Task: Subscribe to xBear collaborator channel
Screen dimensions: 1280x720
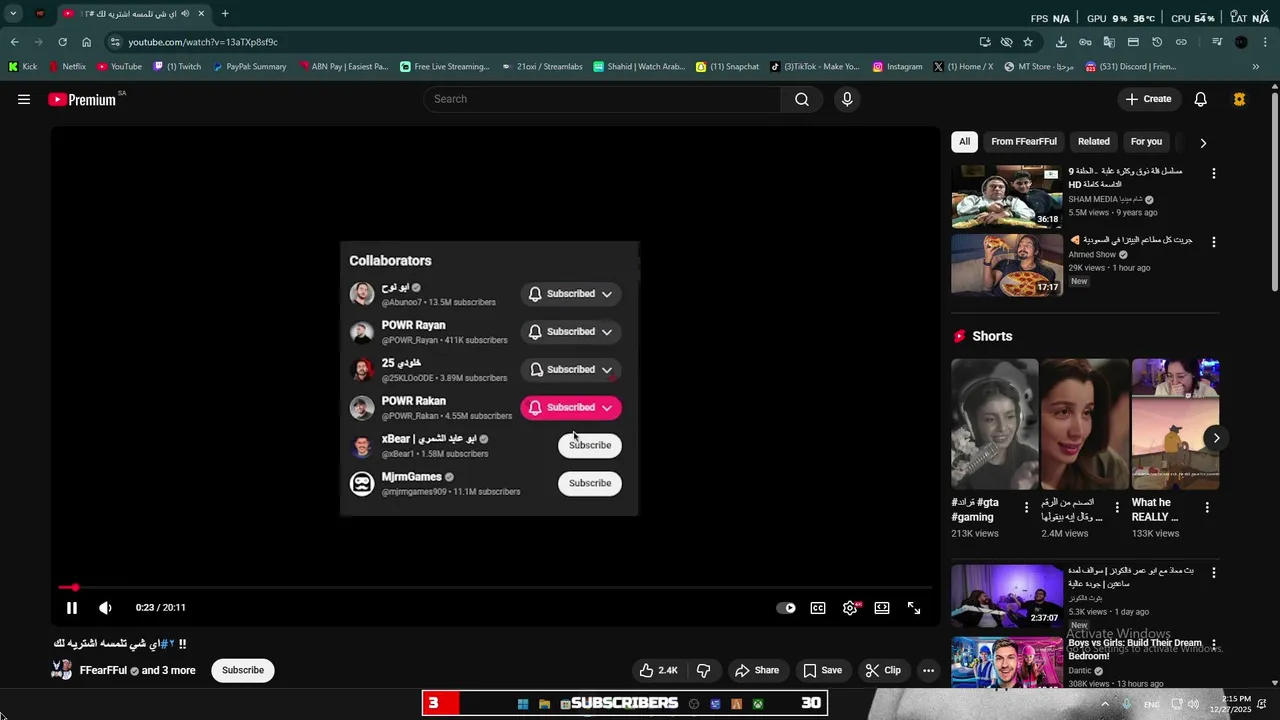Action: [590, 446]
